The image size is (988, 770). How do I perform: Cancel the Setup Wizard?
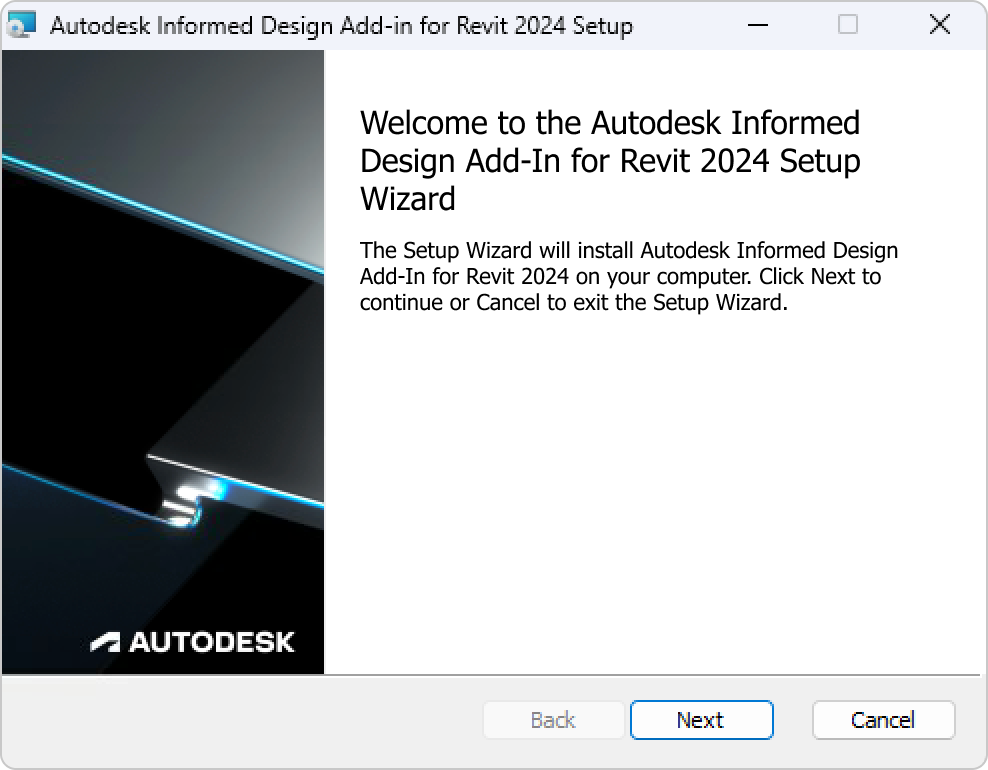[x=883, y=720]
